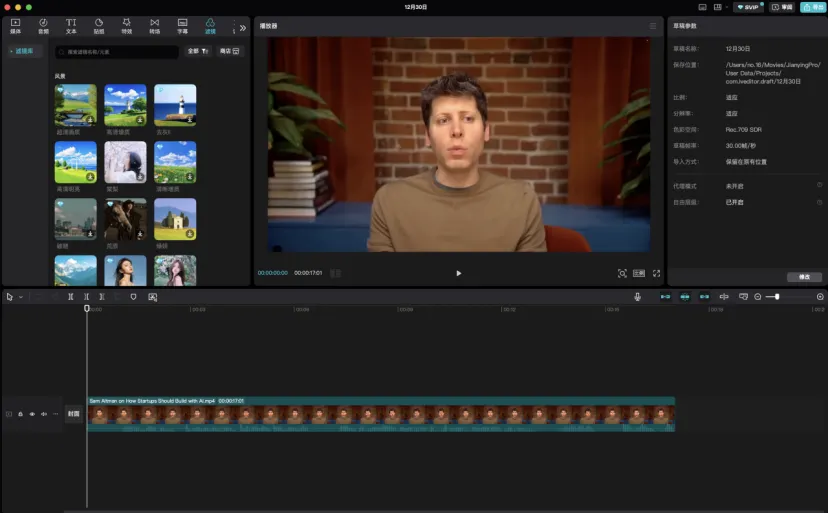Screen dimensions: 828x513
Task: Download the windmill blue sky filter
Action: tap(90, 177)
